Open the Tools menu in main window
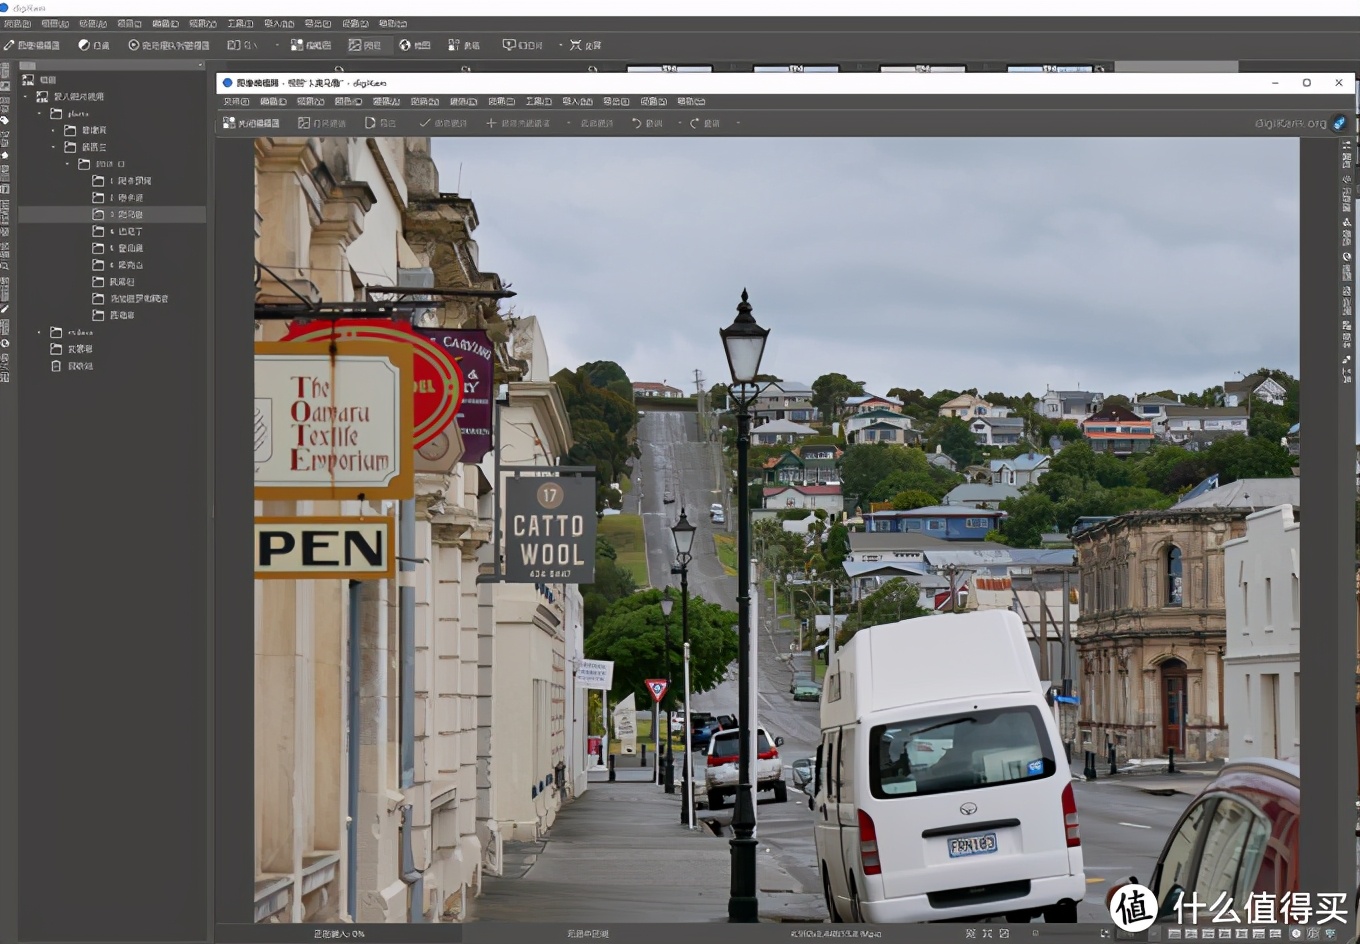The width and height of the screenshot is (1360, 944). pyautogui.click(x=240, y=23)
